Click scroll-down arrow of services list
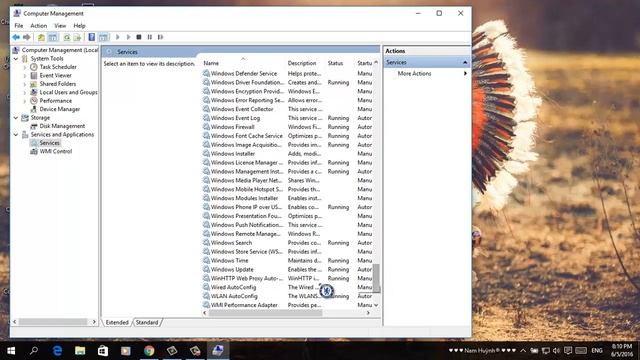 pos(376,305)
